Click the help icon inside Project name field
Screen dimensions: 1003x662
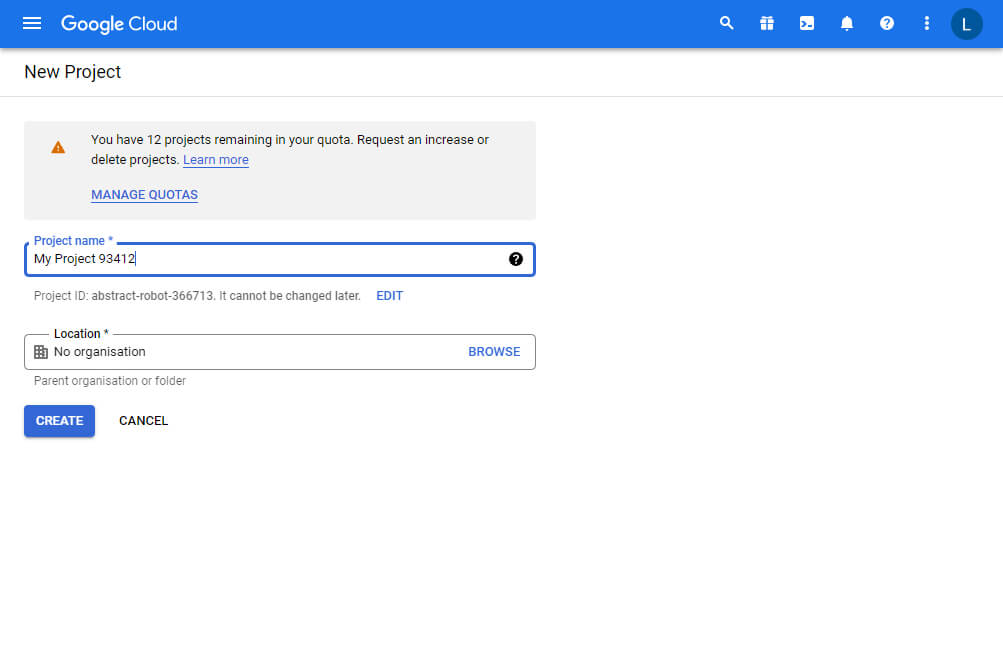click(516, 259)
